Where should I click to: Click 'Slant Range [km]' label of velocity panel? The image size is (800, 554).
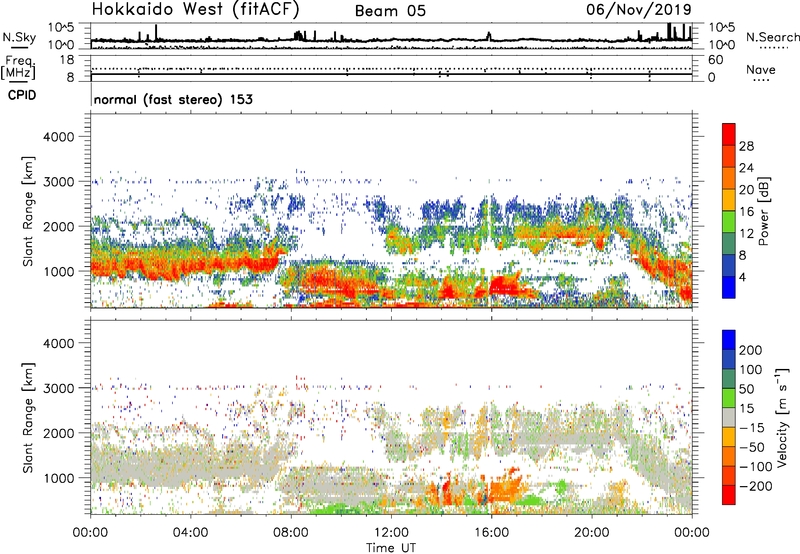pos(28,418)
